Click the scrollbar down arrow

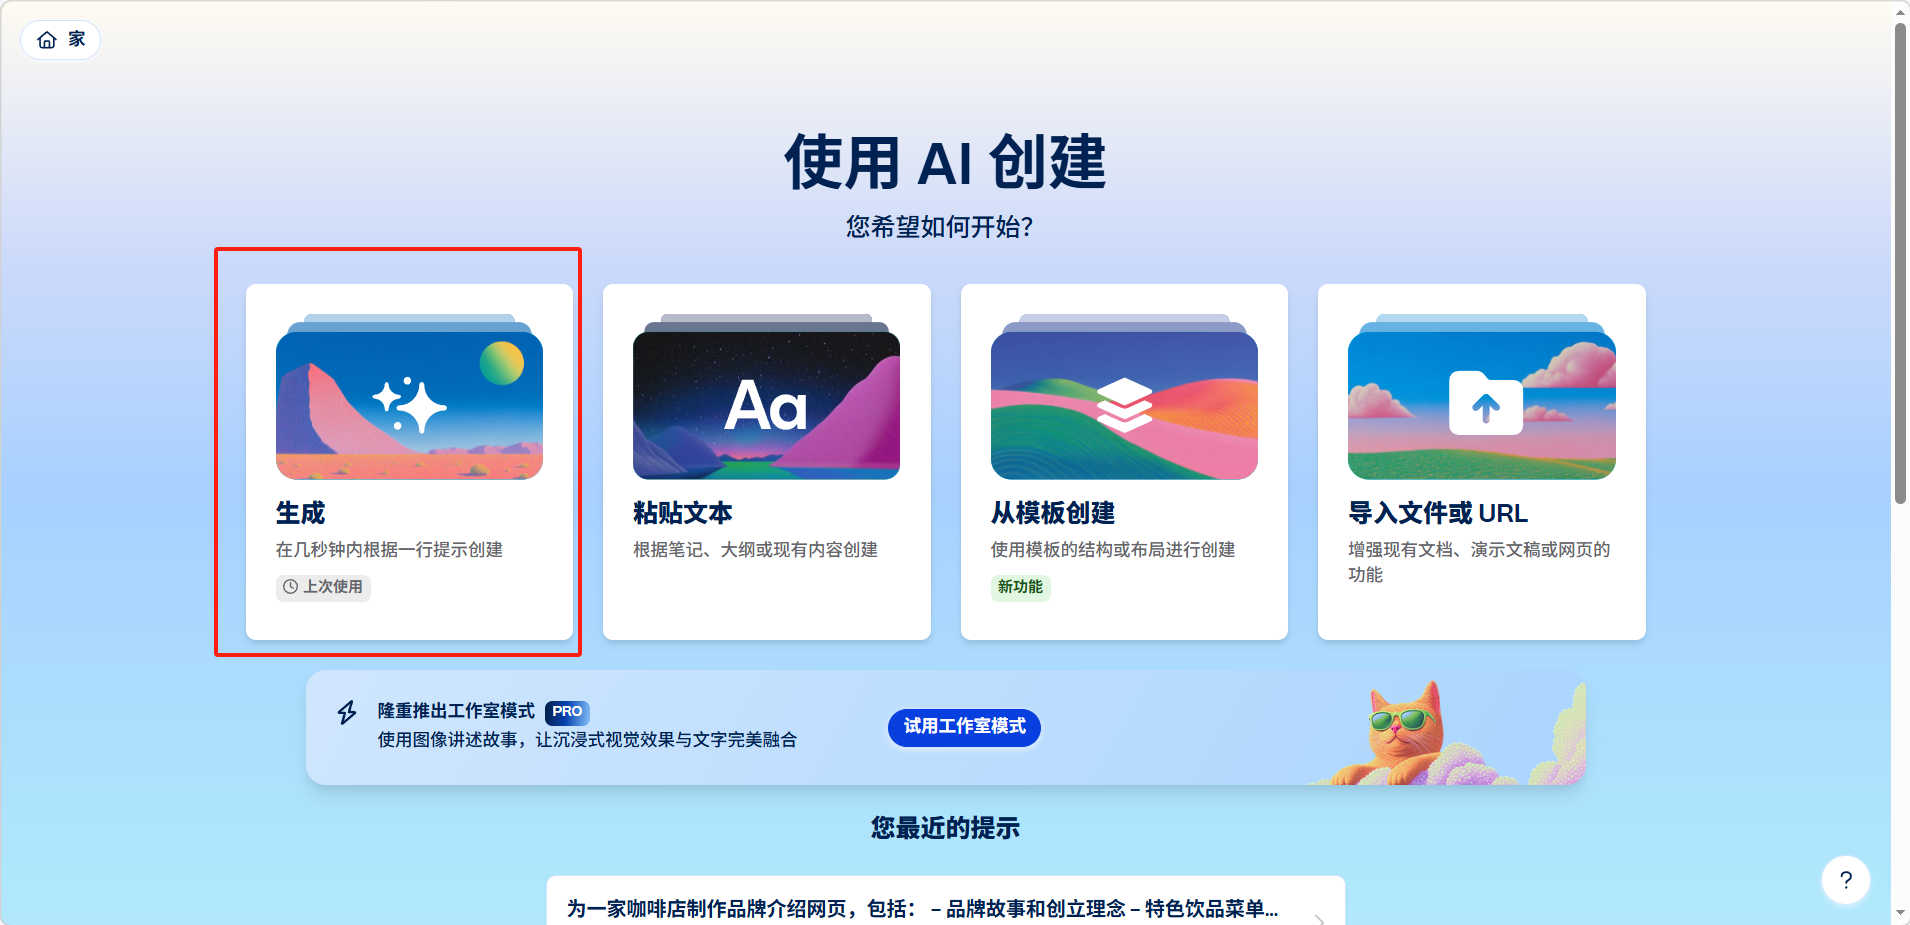click(1900, 913)
